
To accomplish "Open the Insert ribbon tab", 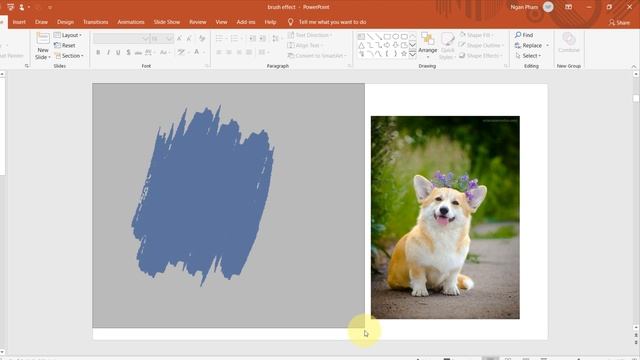I will (19, 22).
